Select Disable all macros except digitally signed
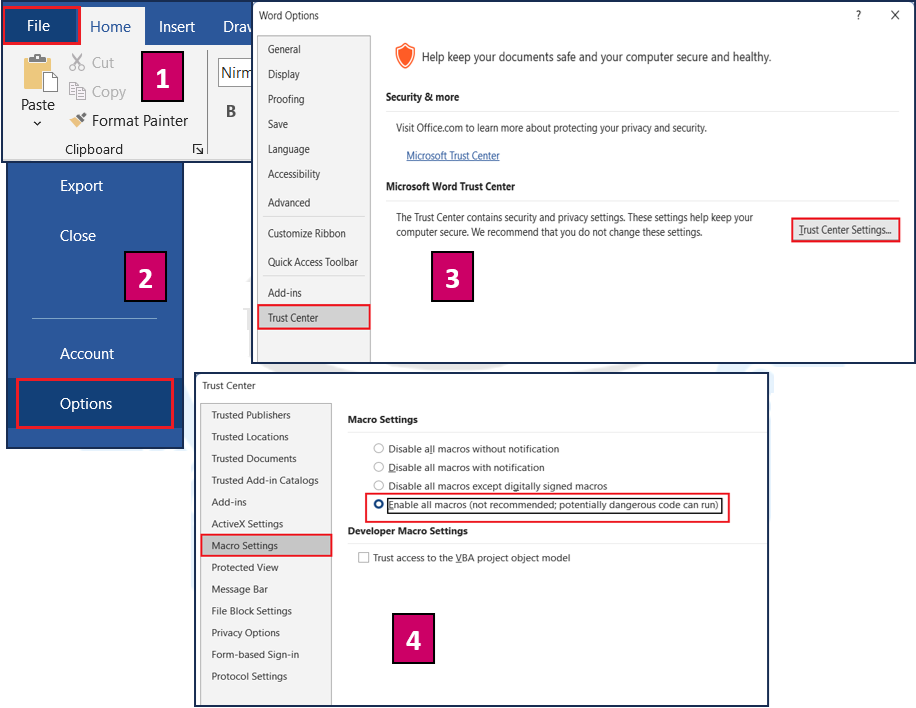The image size is (916, 708). coord(379,486)
